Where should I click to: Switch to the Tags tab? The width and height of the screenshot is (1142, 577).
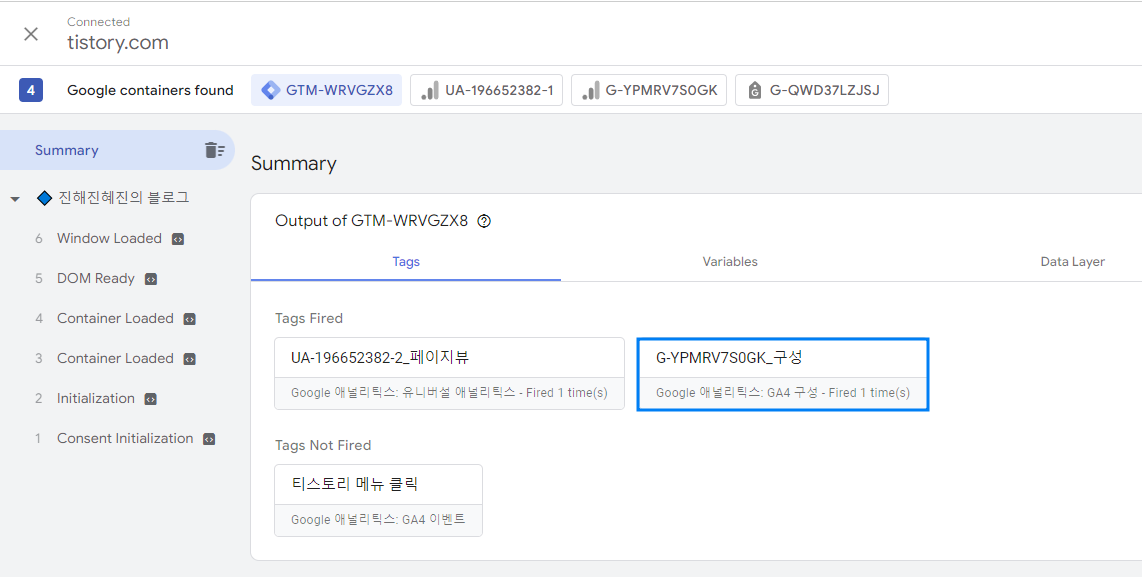pyautogui.click(x=406, y=262)
